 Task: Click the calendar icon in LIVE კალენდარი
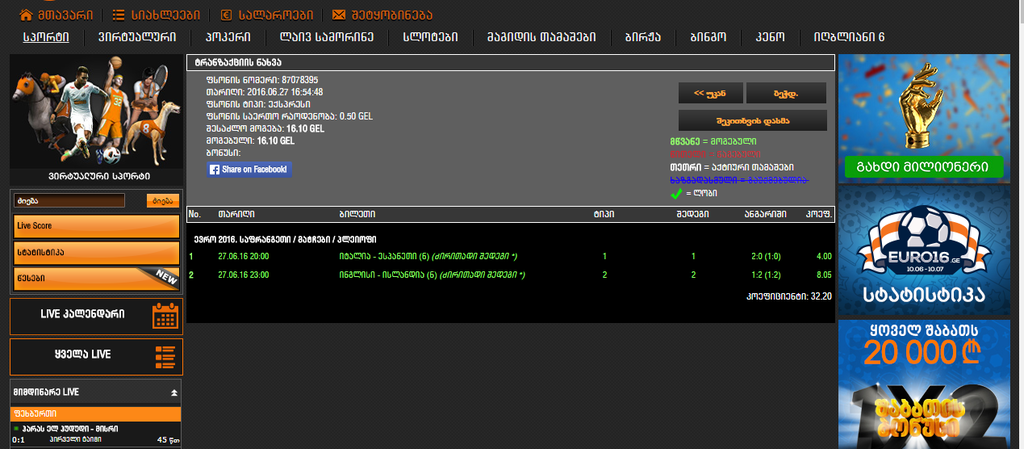pos(165,316)
